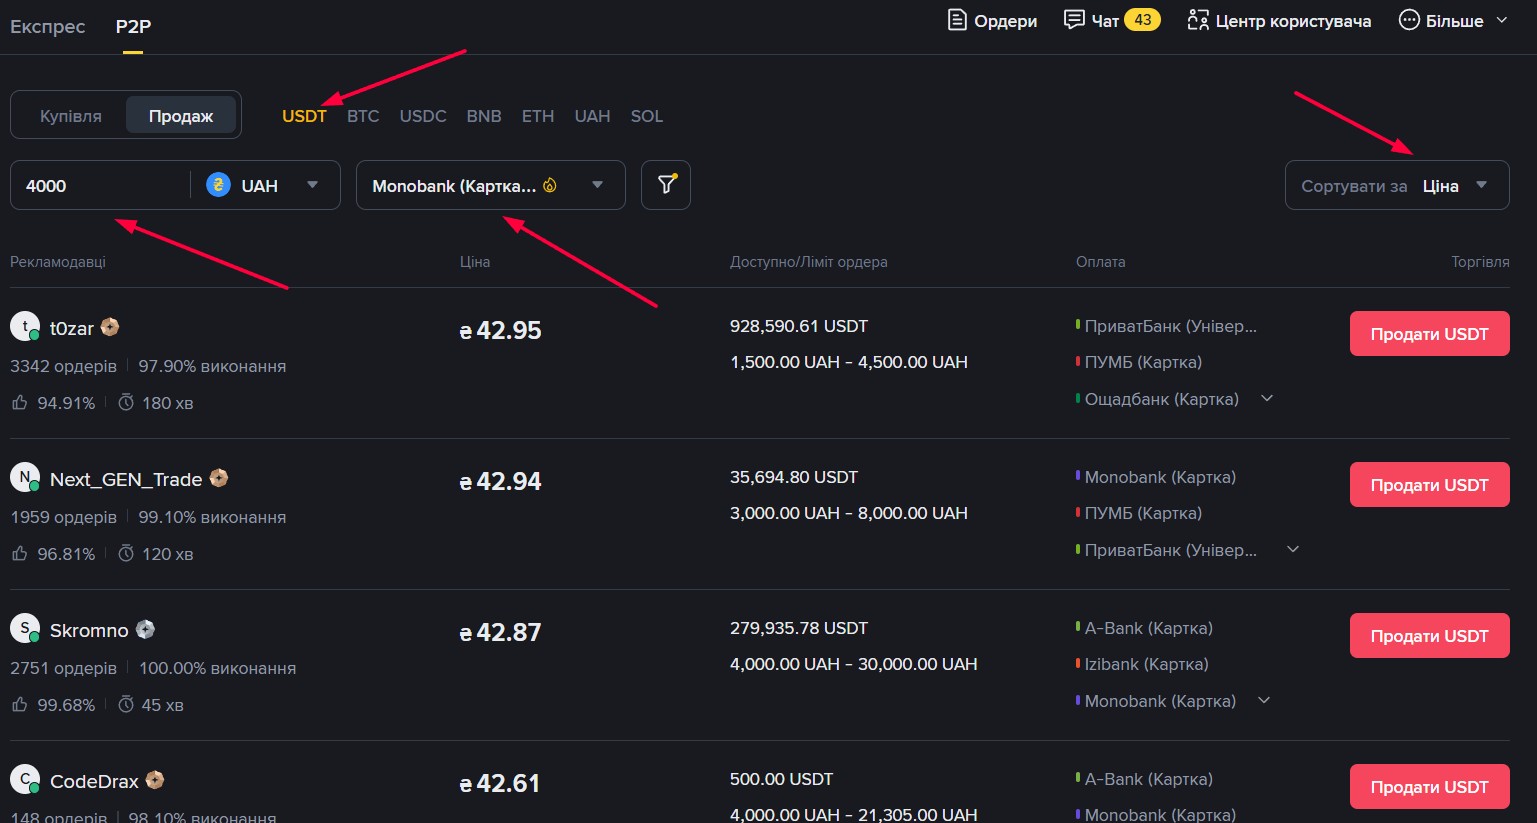This screenshot has width=1537, height=823.
Task: Click thumbs-up icon next to 94.91%
Action: [19, 402]
